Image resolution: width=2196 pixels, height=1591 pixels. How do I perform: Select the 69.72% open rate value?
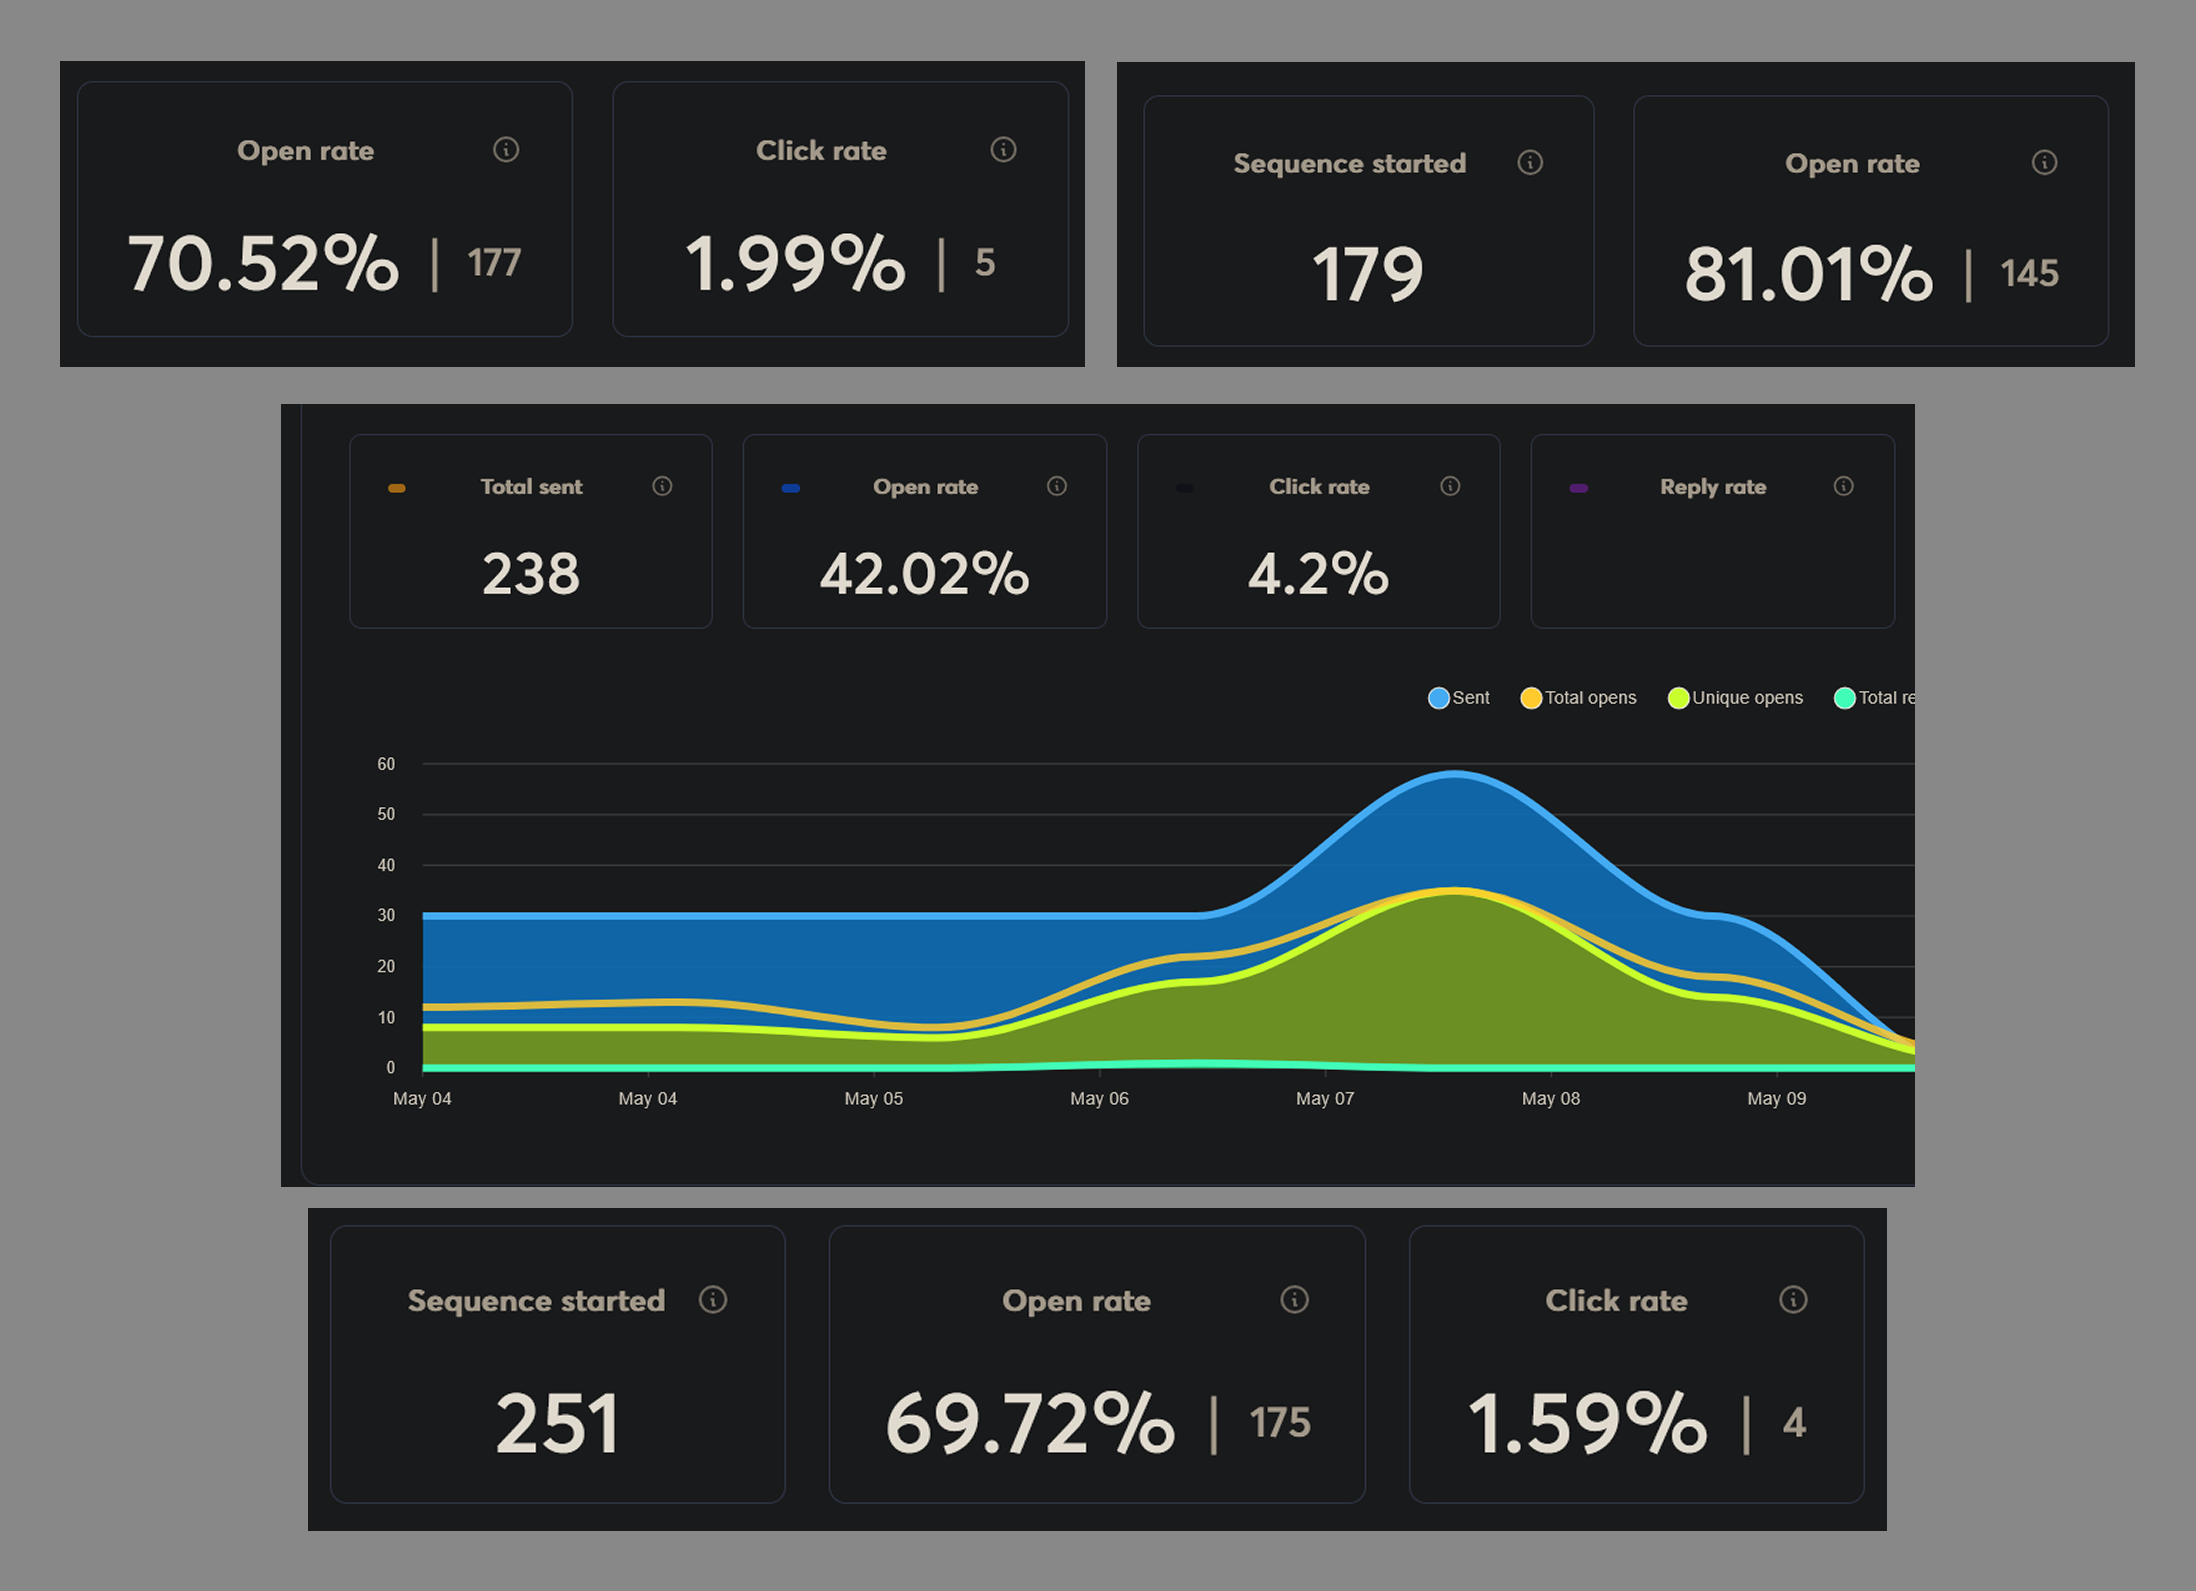pos(1030,1424)
